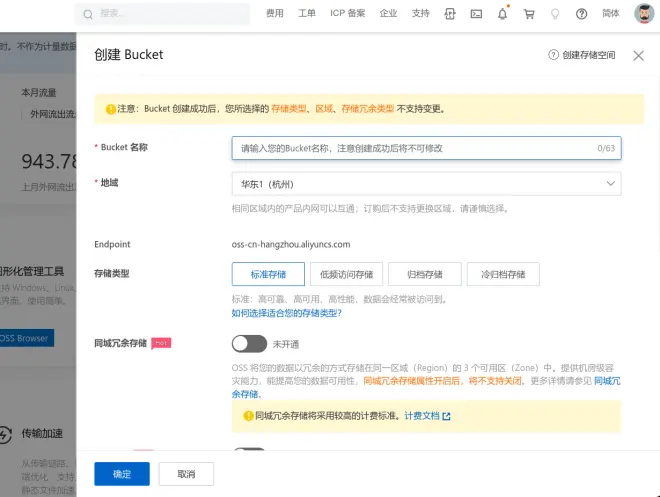Click the search magnifier icon
The width and height of the screenshot is (660, 497).
point(88,14)
